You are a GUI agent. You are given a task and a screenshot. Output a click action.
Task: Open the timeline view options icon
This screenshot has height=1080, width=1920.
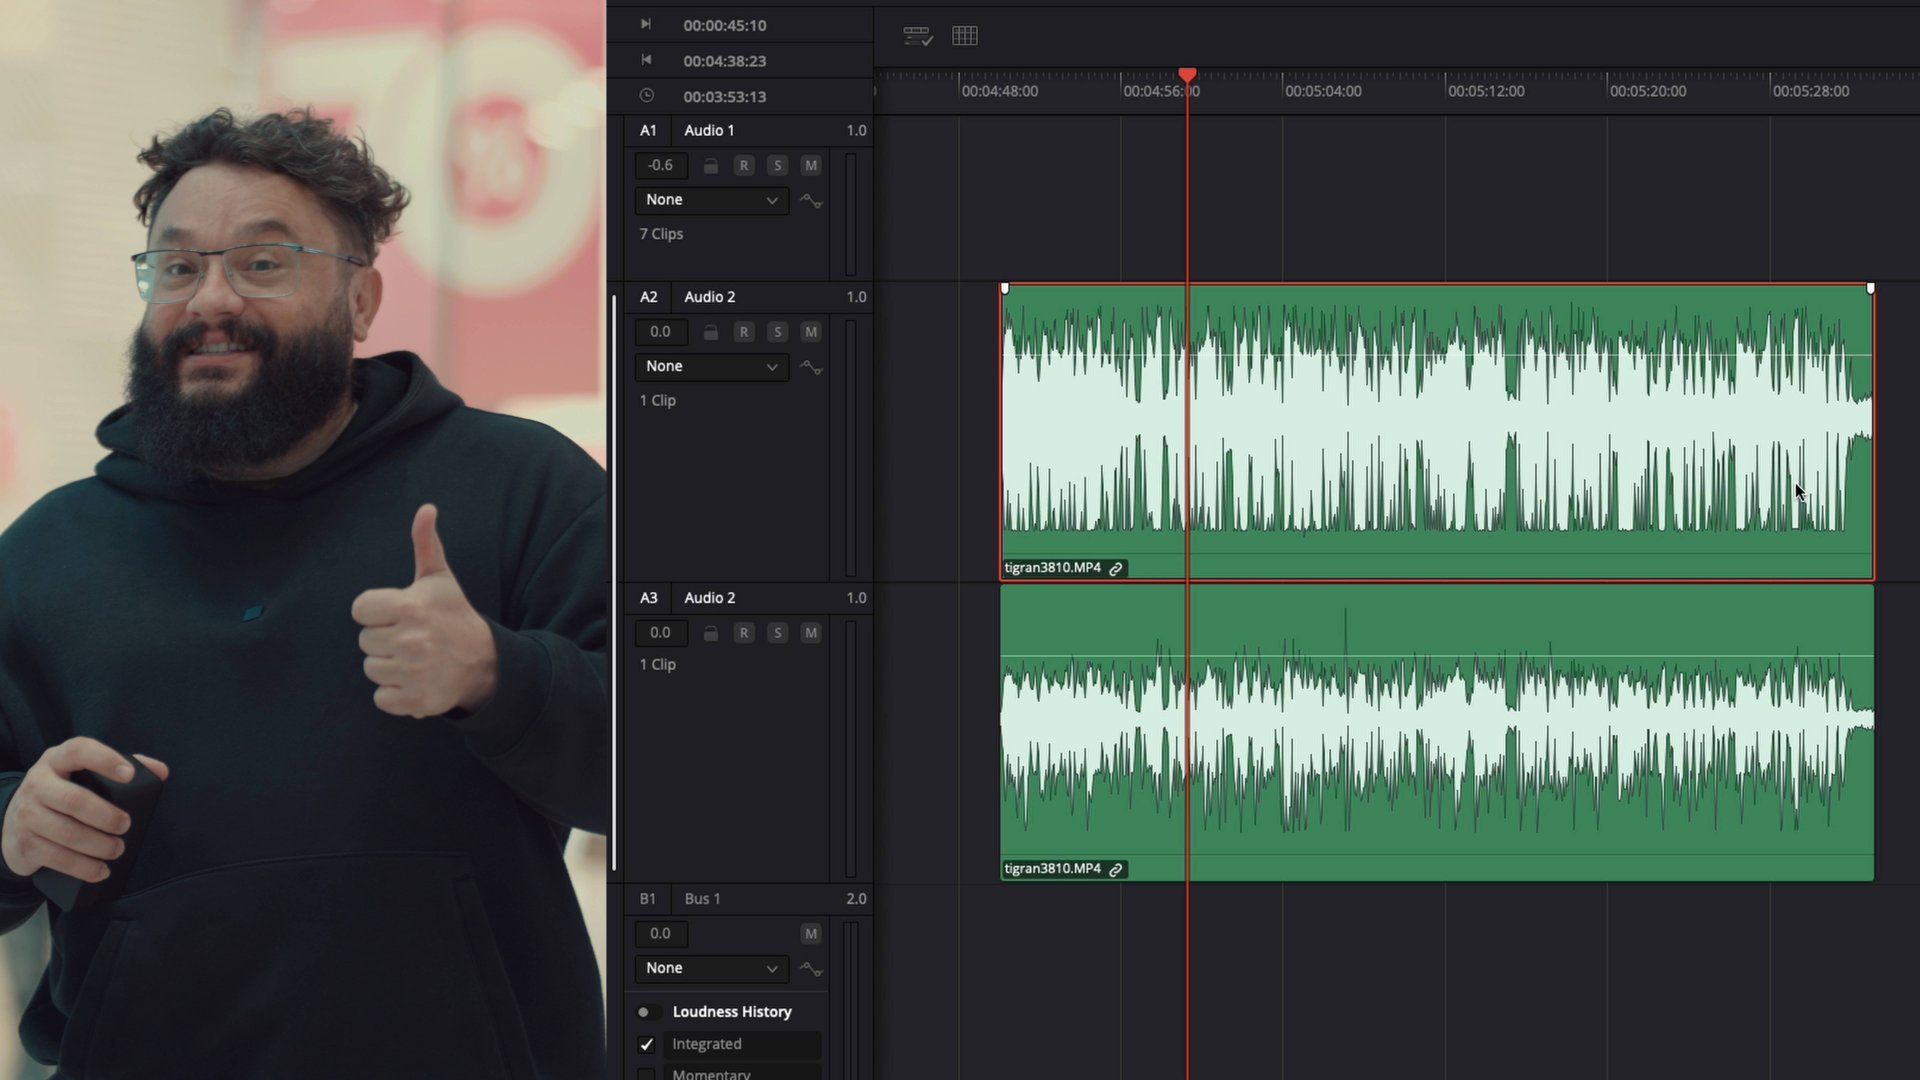pos(917,36)
